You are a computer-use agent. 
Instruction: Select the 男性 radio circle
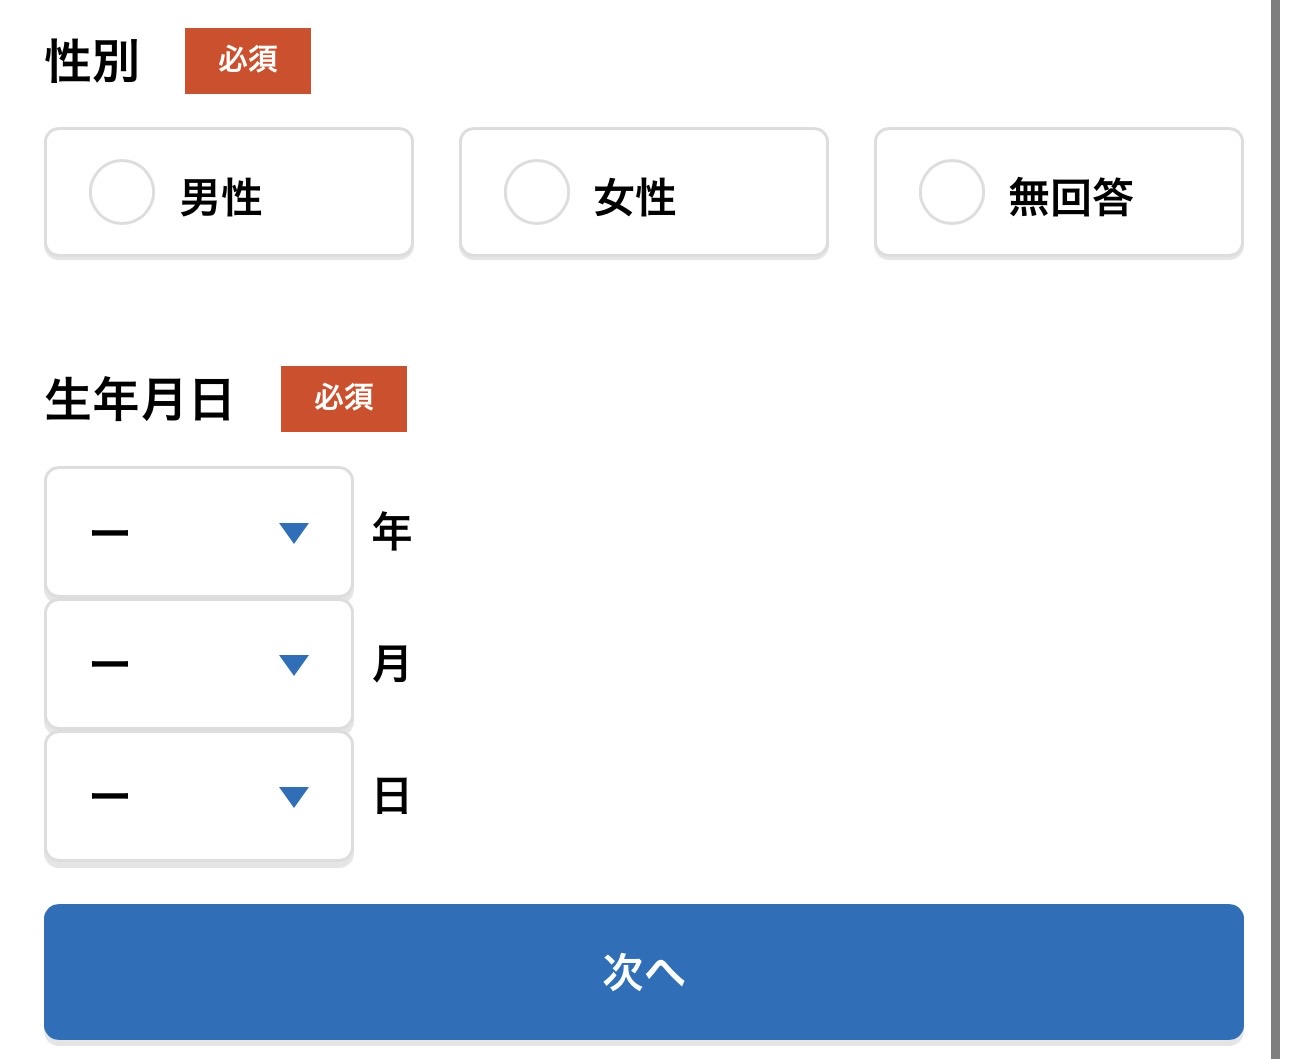[x=121, y=192]
